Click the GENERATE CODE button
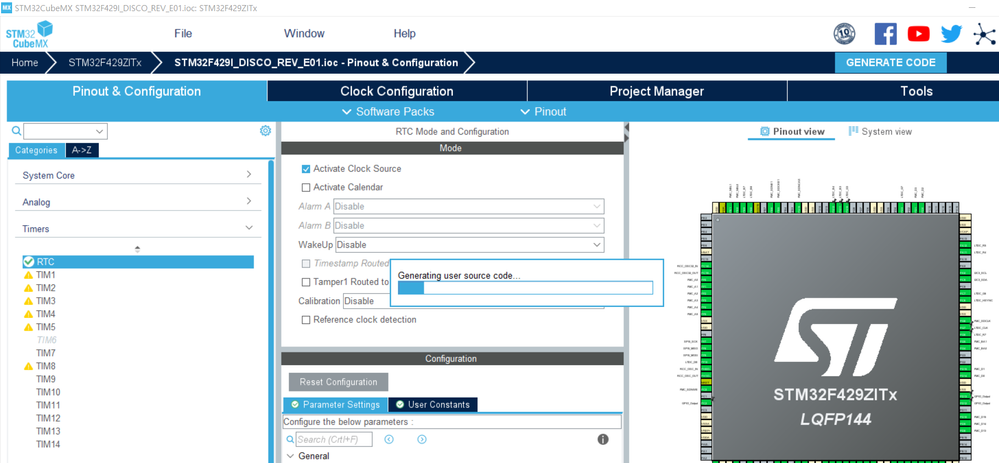Screen dimensions: 999x463 pyautogui.click(x=891, y=63)
